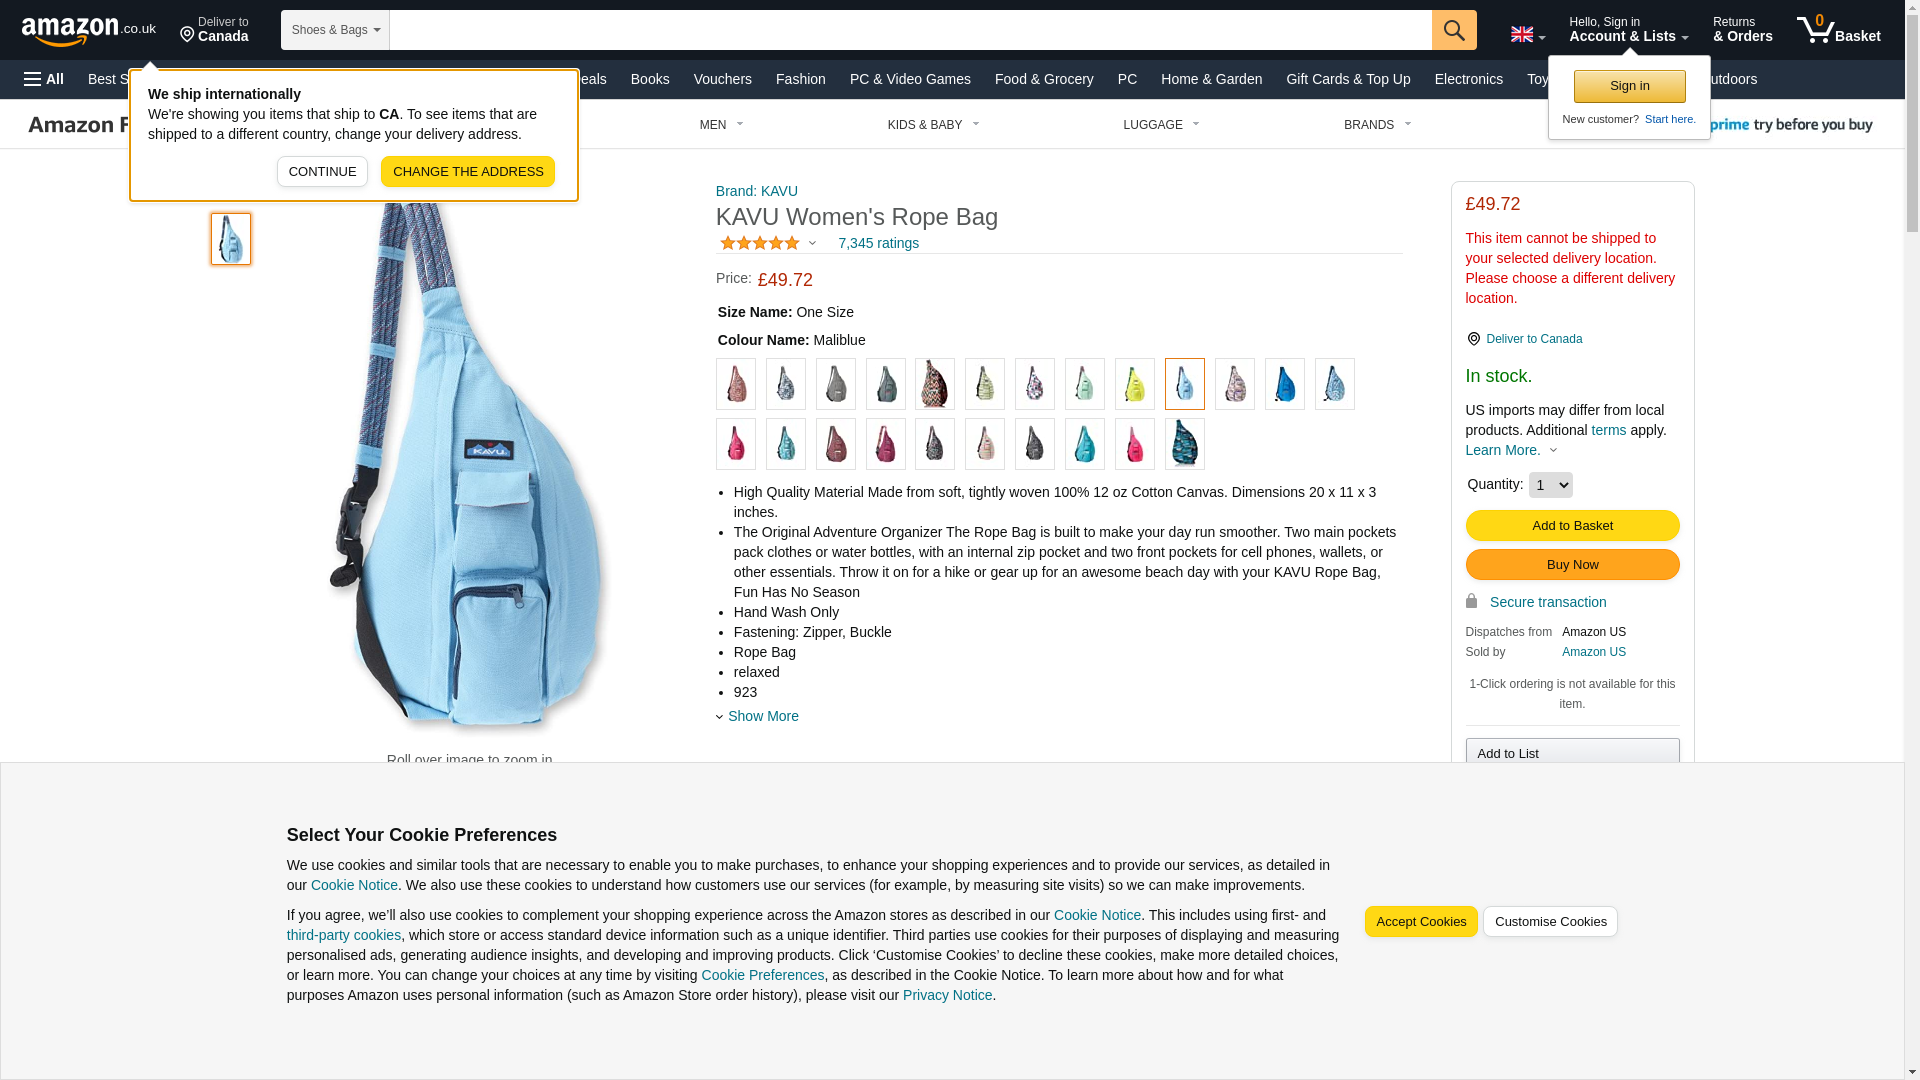Open the UK flag language selector
This screenshot has height=1080, width=1920.
[x=1527, y=35]
